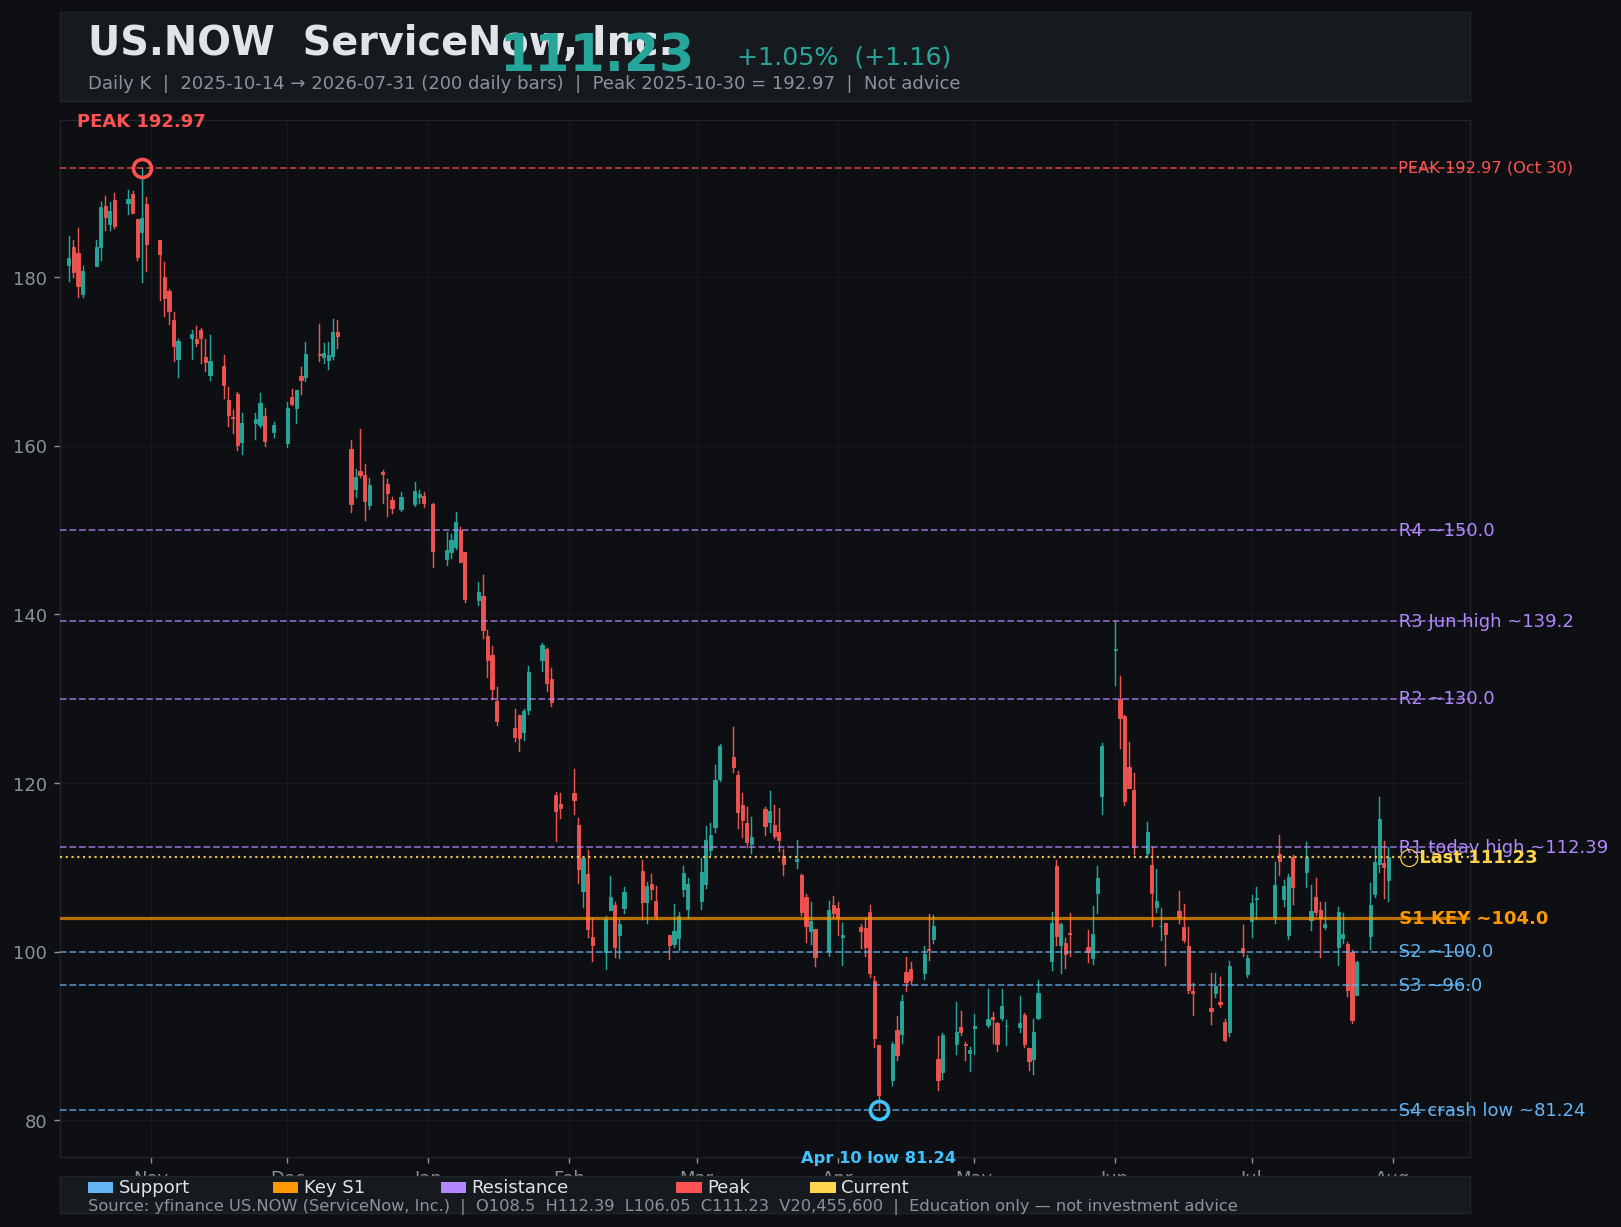Click the "120" y-axis tick label
Image resolution: width=1621 pixels, height=1227 pixels.
click(29, 784)
